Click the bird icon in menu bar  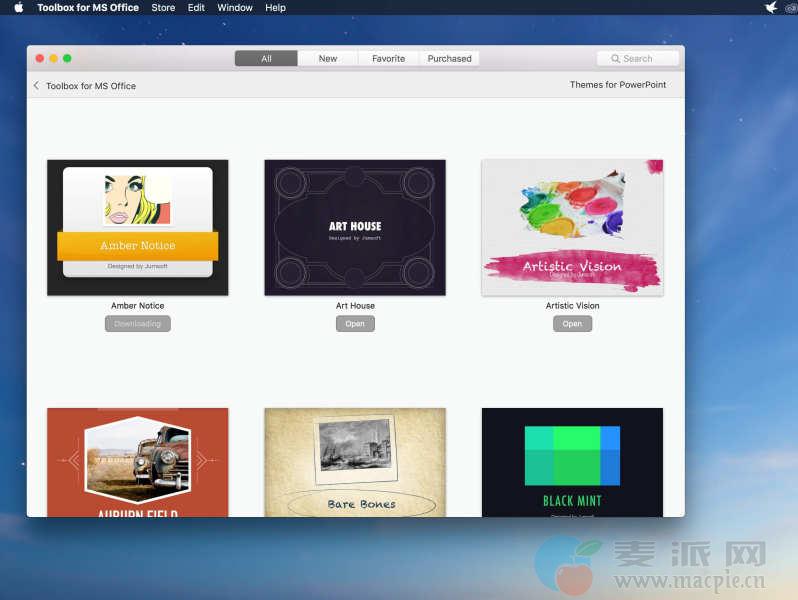tap(771, 7)
